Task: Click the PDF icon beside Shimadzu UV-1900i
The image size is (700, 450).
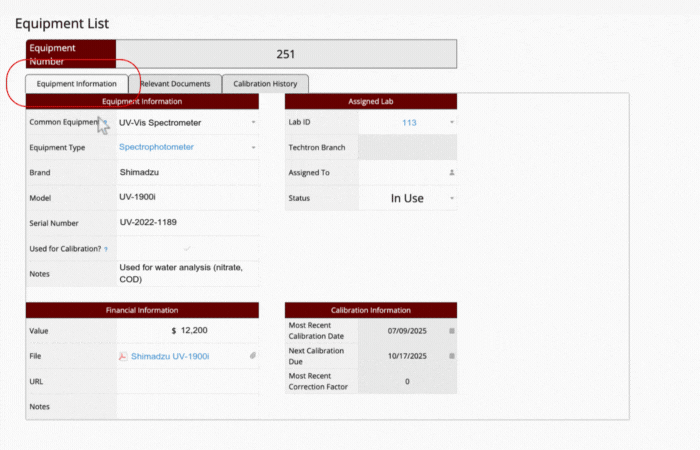Action: [123, 356]
